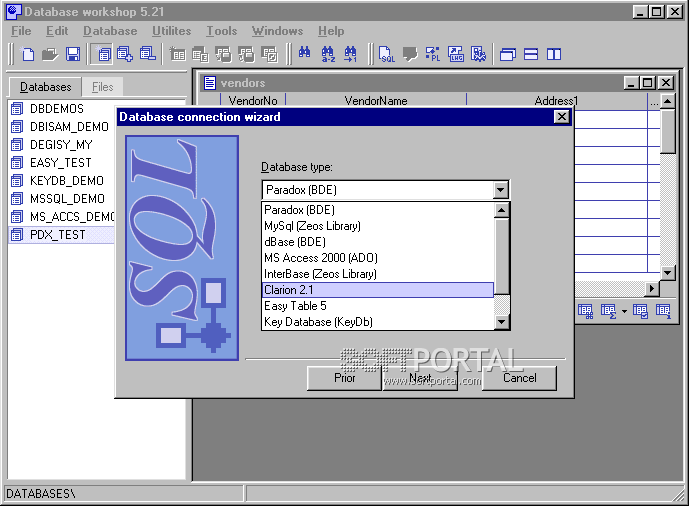
Task: Click the grid command icon in vendors window
Action: coord(585,311)
